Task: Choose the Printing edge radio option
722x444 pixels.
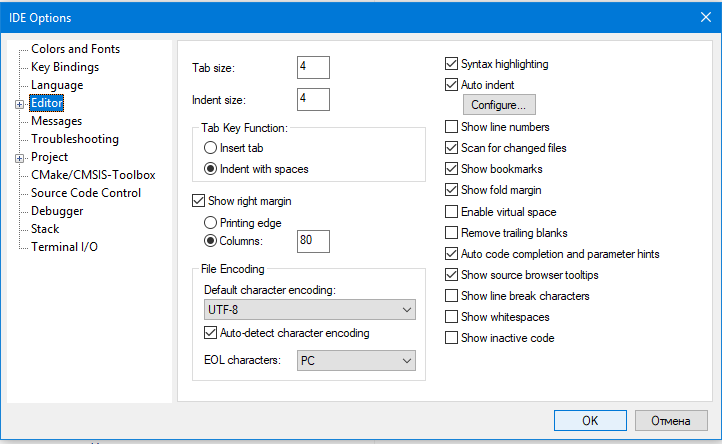Action: pos(210,222)
